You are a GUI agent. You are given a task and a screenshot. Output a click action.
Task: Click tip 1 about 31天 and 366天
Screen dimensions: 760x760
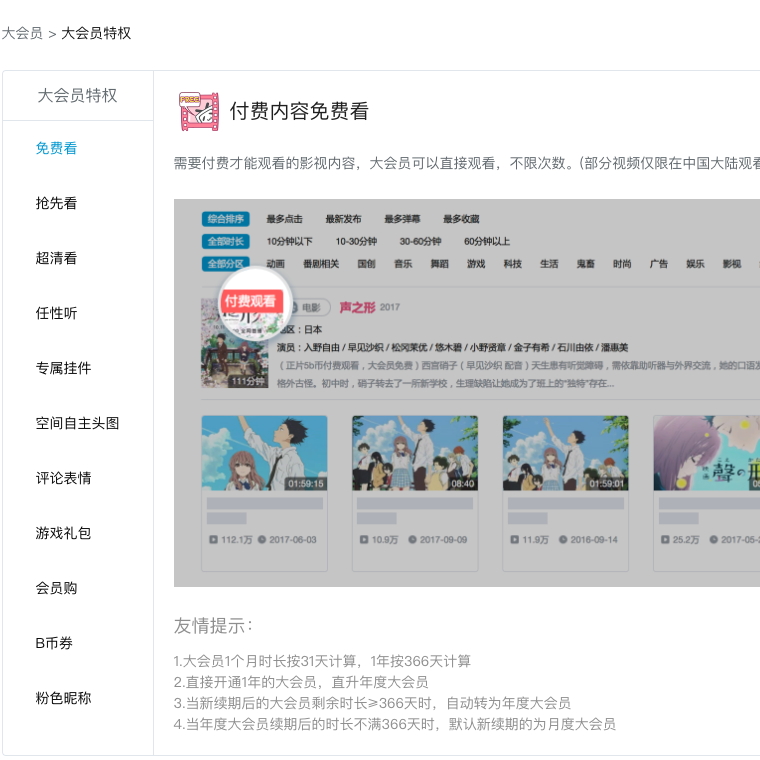[322, 661]
